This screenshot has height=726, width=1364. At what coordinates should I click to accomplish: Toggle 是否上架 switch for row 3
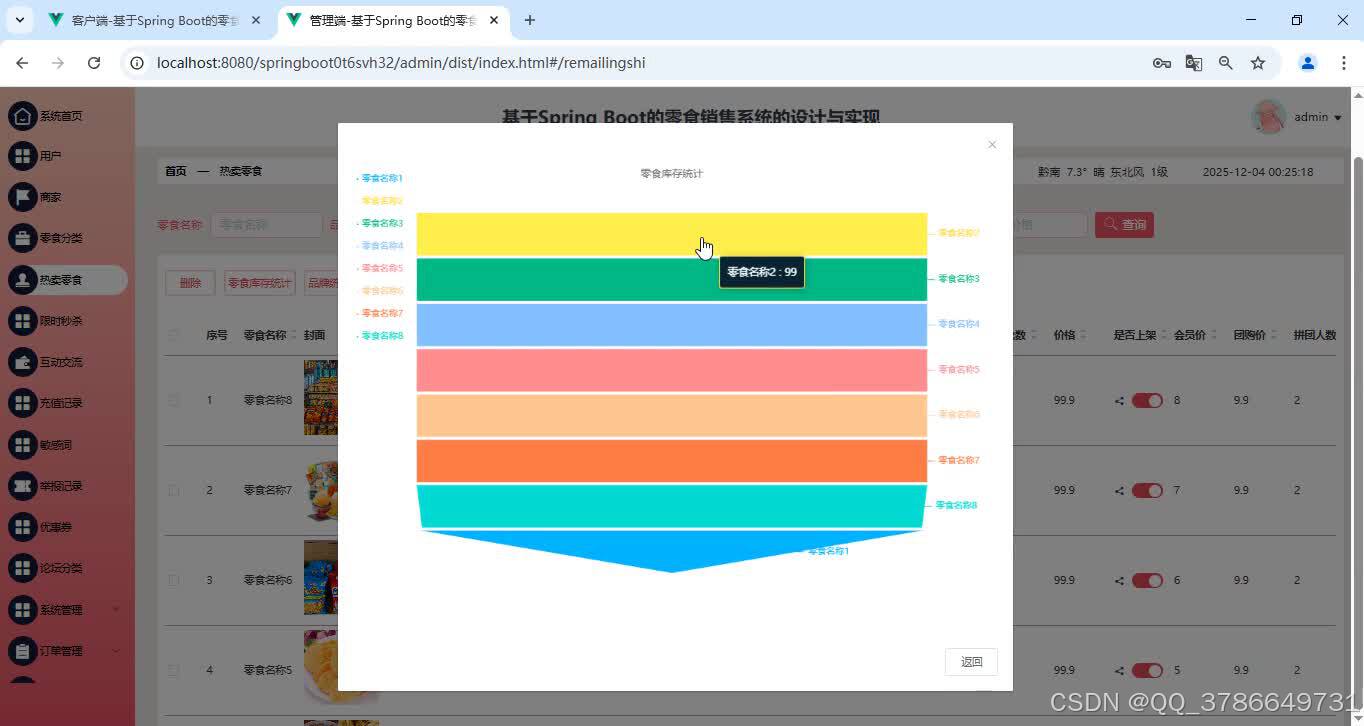[x=1147, y=581]
